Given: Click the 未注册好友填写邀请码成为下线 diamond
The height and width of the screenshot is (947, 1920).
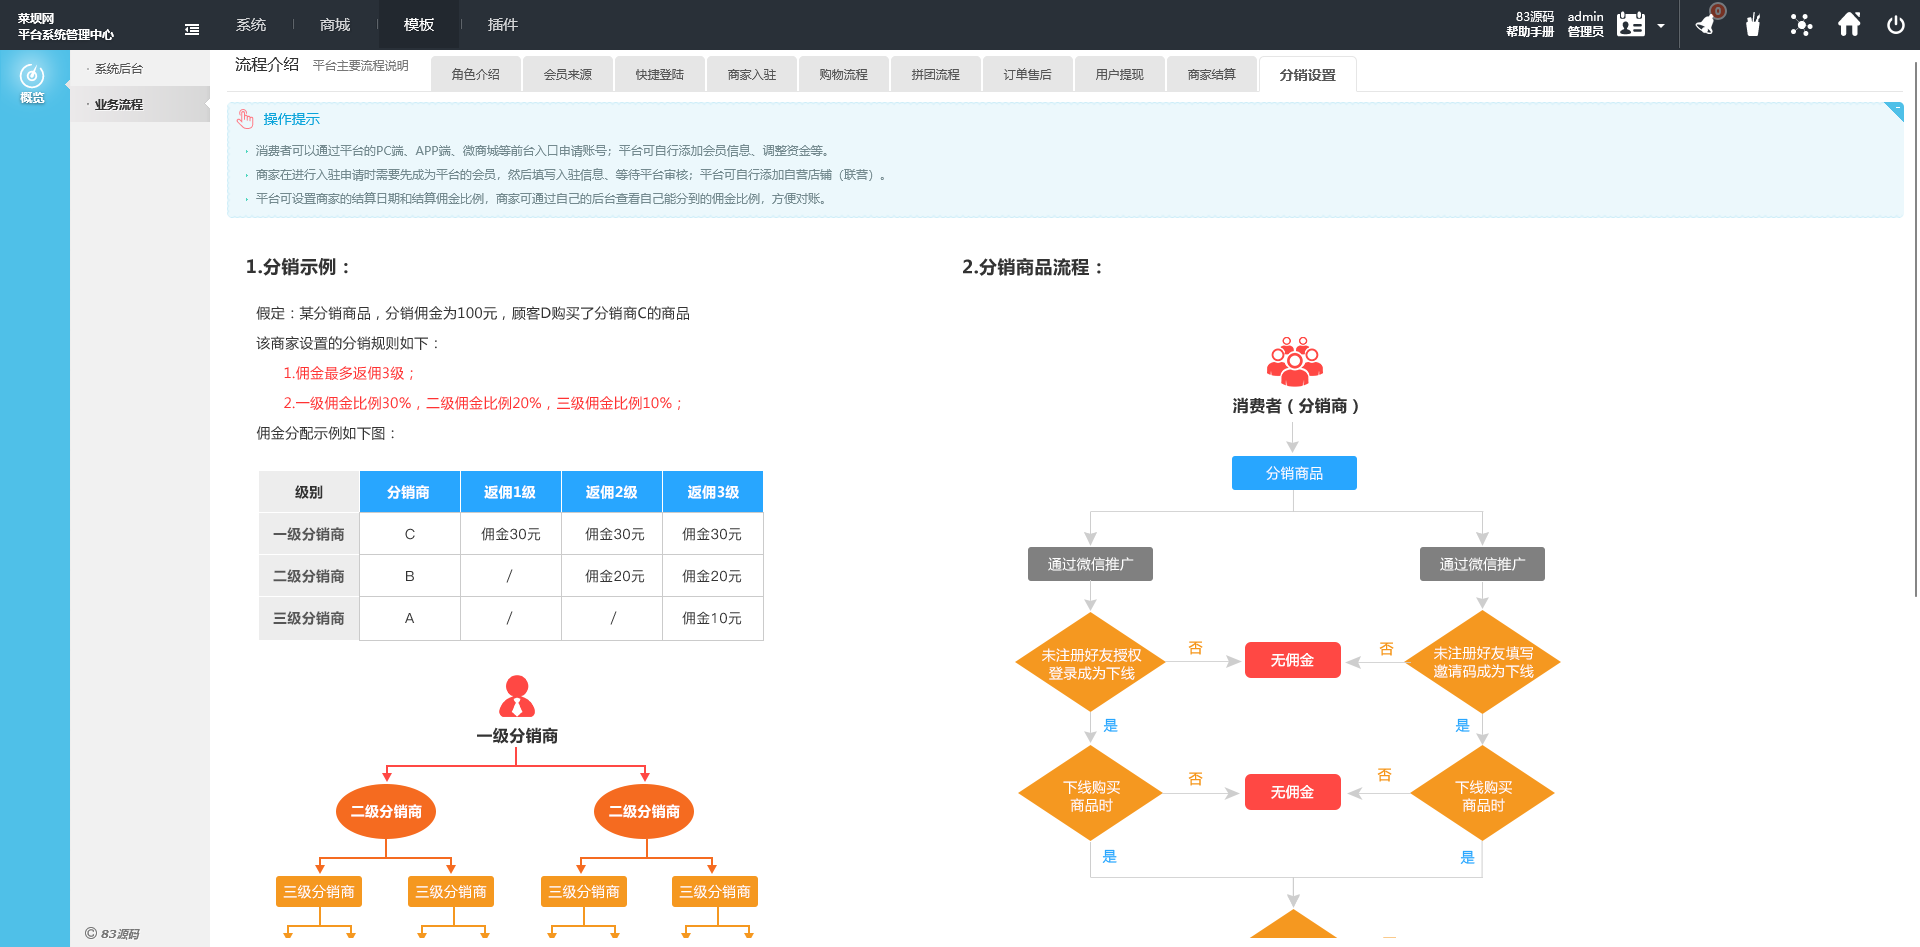Looking at the screenshot, I should pos(1483,662).
